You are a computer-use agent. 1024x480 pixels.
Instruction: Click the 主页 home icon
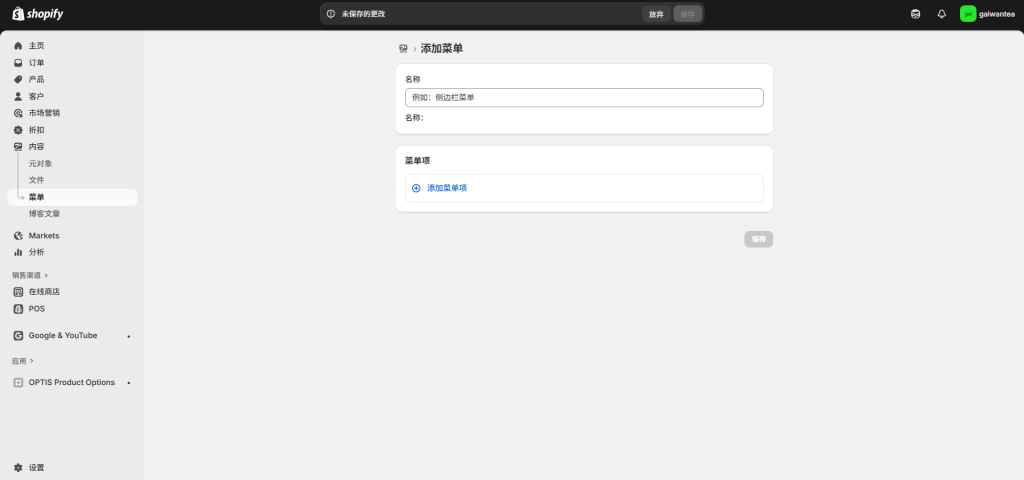coord(18,46)
